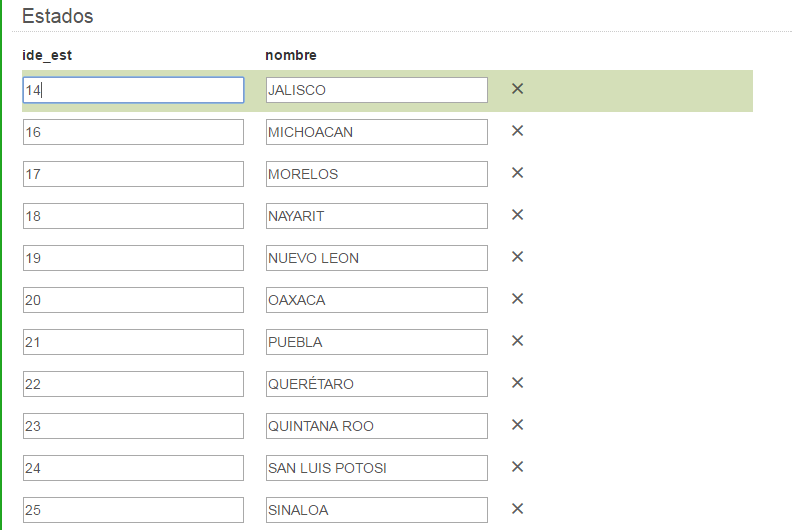Delete the NUEVO LEON row

click(x=518, y=257)
